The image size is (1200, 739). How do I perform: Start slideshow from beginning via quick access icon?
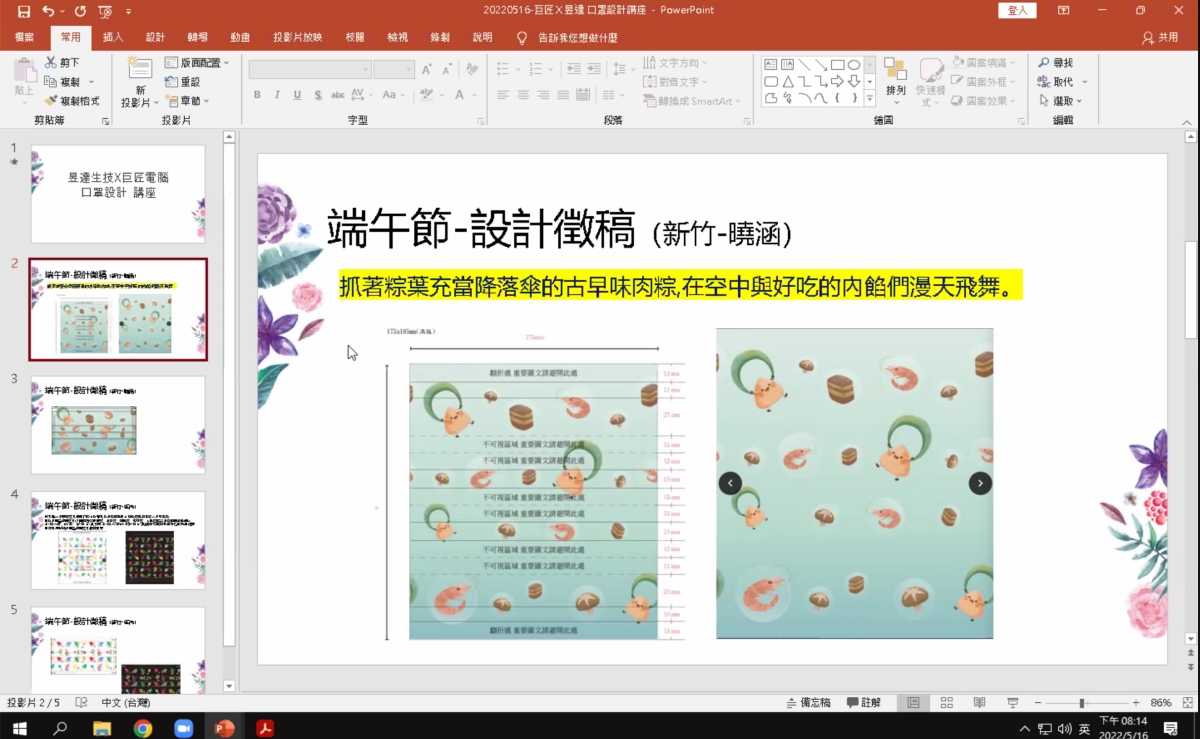105,11
